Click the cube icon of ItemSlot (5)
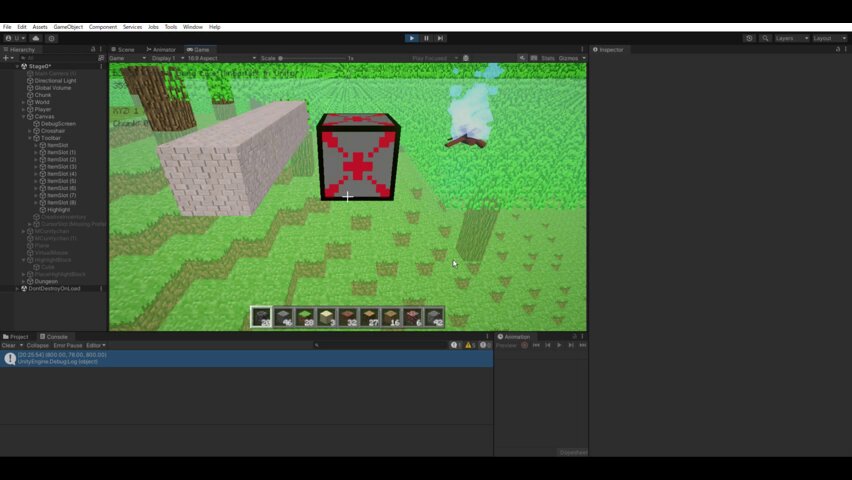852x480 pixels. [x=43, y=181]
